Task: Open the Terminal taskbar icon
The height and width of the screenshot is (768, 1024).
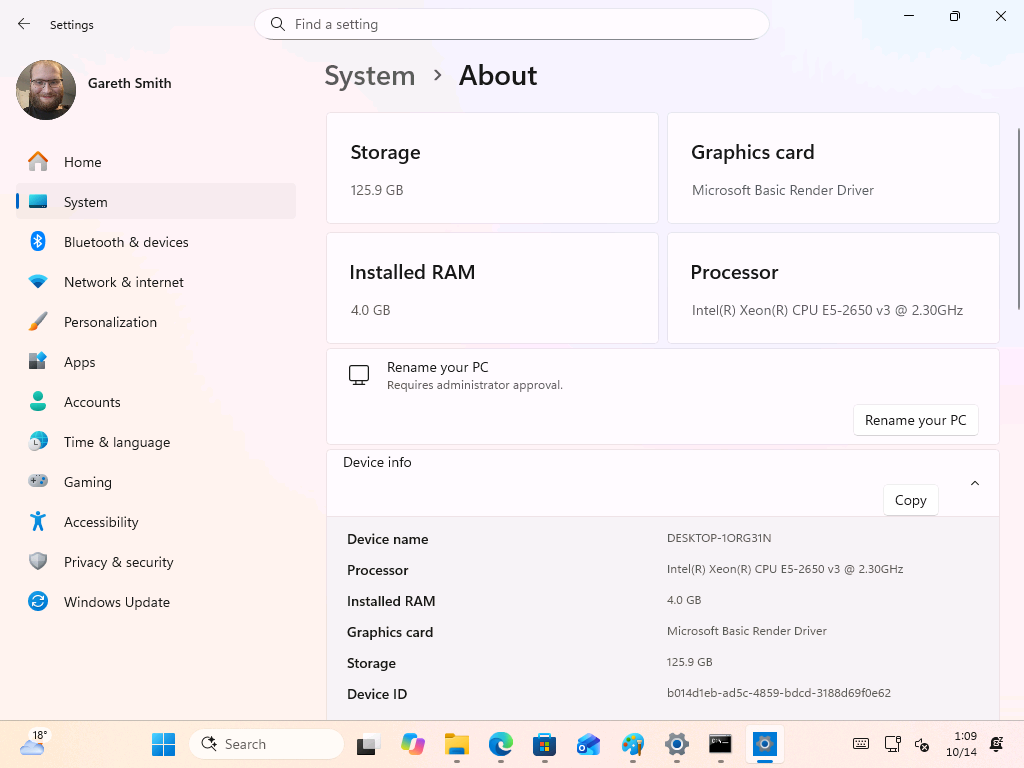Action: pos(720,744)
